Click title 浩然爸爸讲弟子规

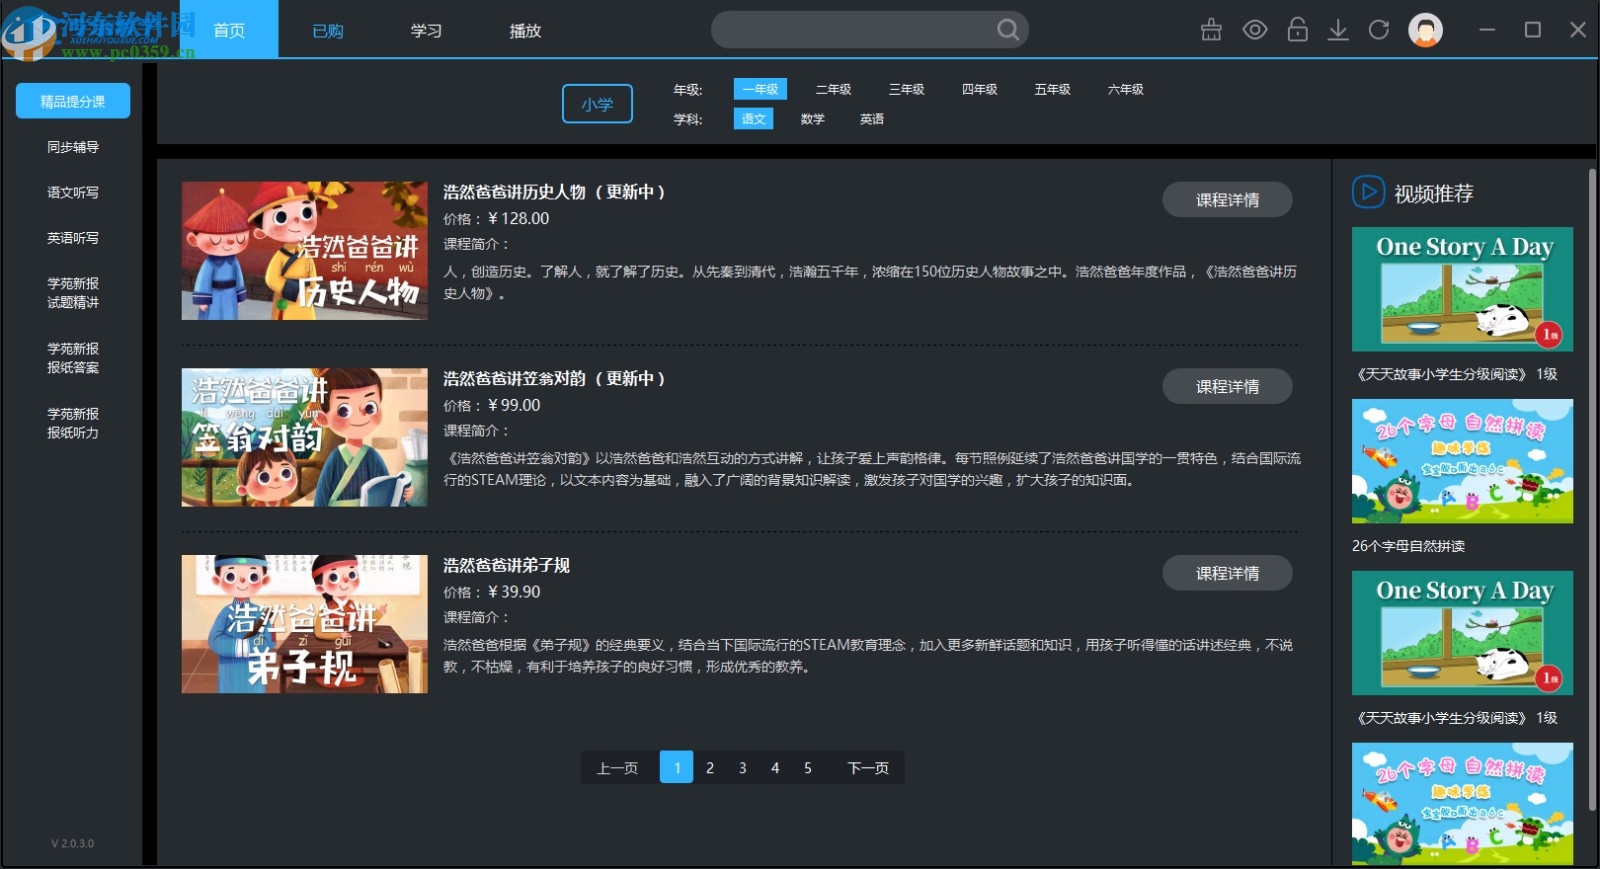pos(506,566)
